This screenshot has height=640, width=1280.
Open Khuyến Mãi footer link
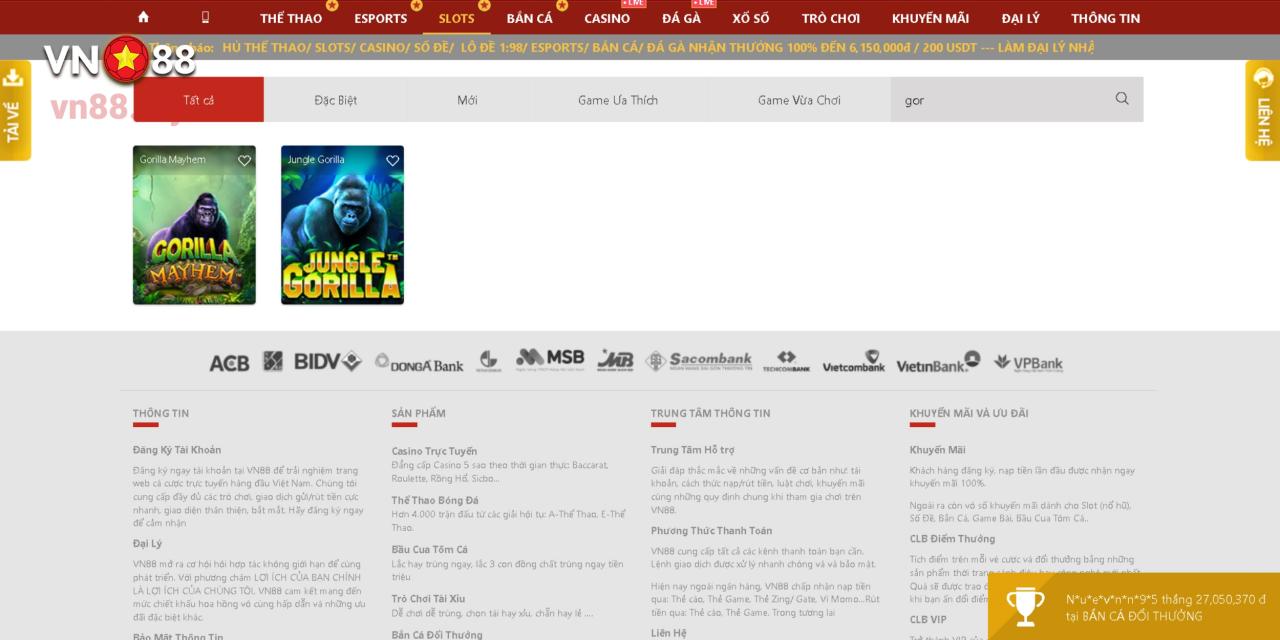tap(937, 450)
